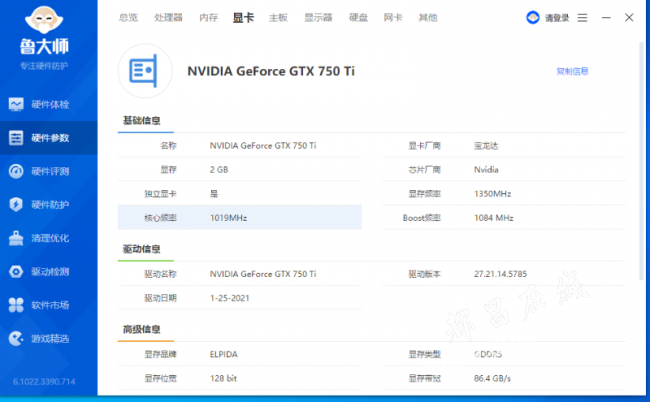Click the vertical scrollbar
The height and width of the screenshot is (402, 650).
[x=642, y=162]
